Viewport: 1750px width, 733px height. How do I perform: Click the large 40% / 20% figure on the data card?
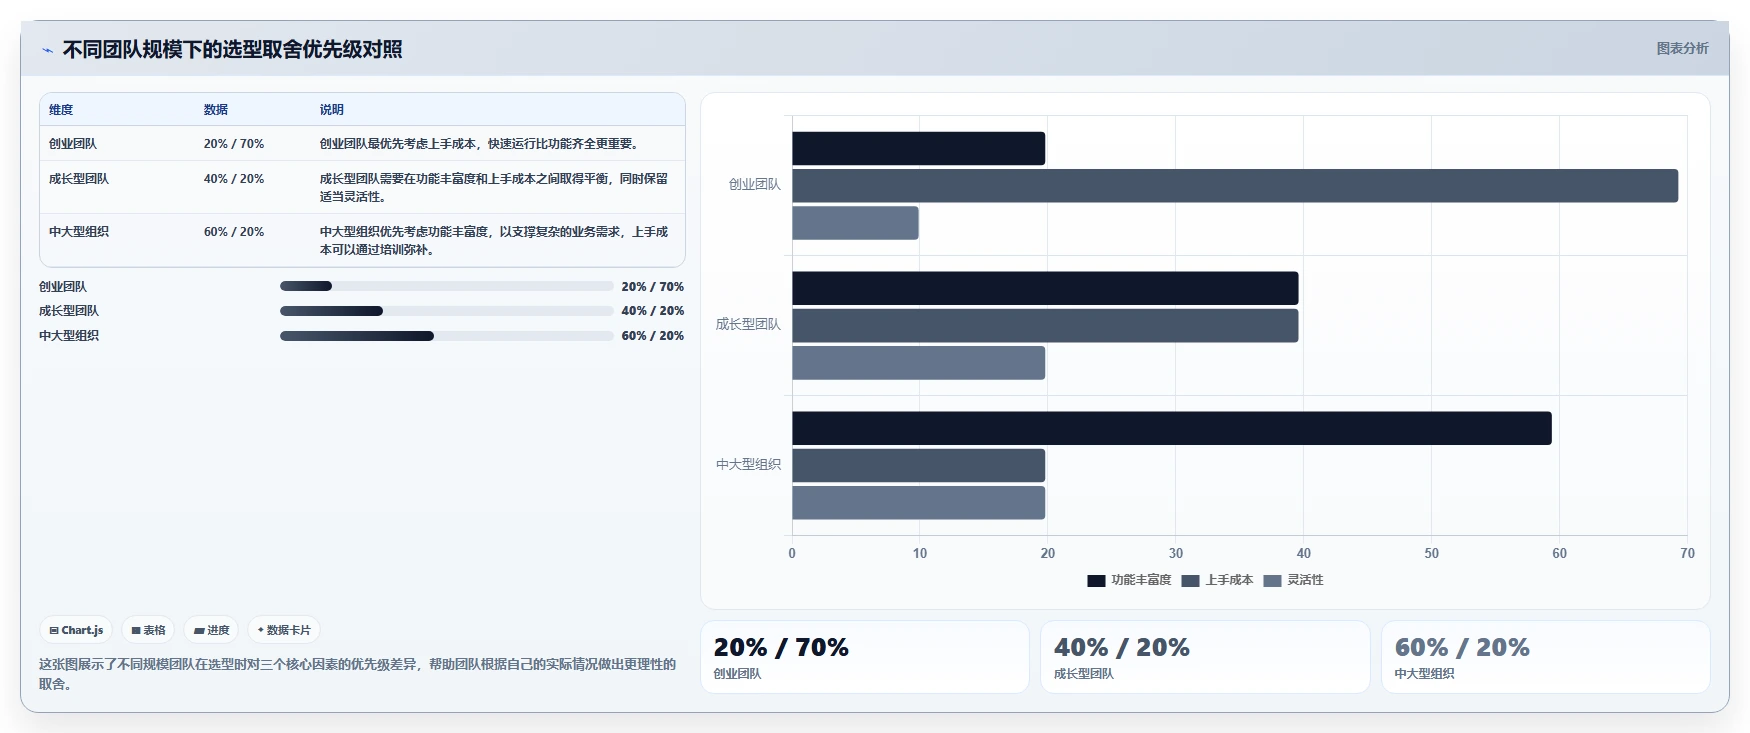(x=1122, y=648)
